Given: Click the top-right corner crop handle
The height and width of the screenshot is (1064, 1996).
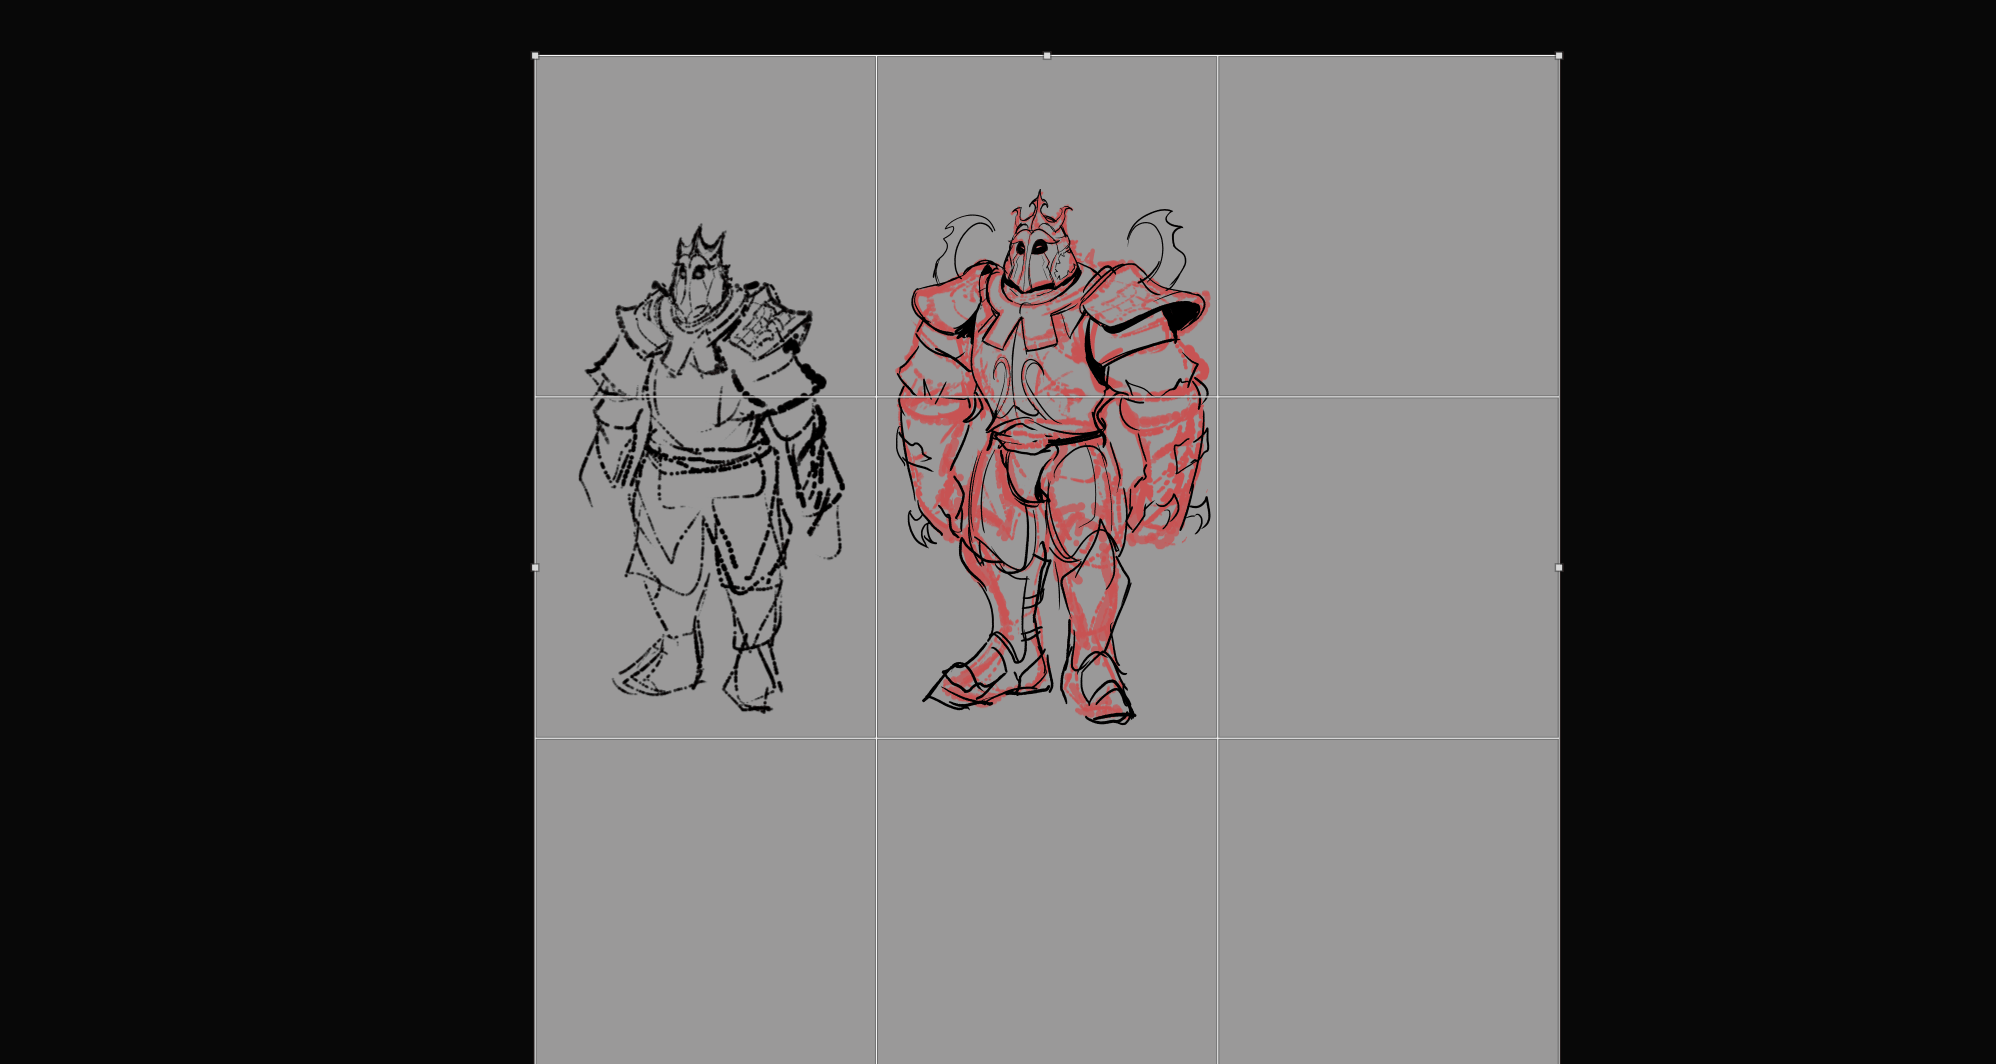Looking at the screenshot, I should (1558, 56).
